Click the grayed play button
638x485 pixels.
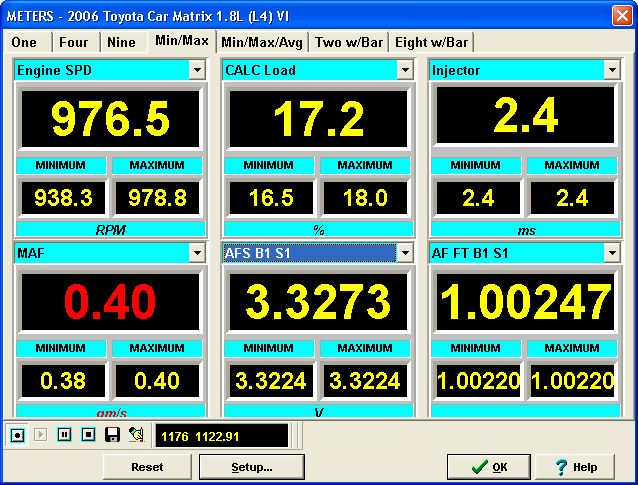41,435
